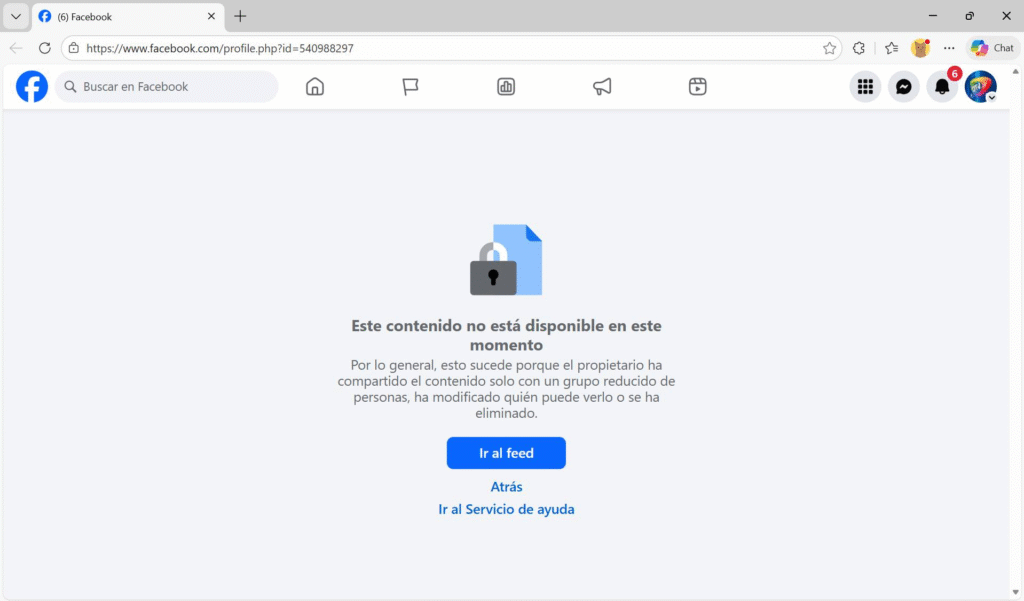The image size is (1024, 601).
Task: Go to the Home feed icon
Action: coord(315,86)
